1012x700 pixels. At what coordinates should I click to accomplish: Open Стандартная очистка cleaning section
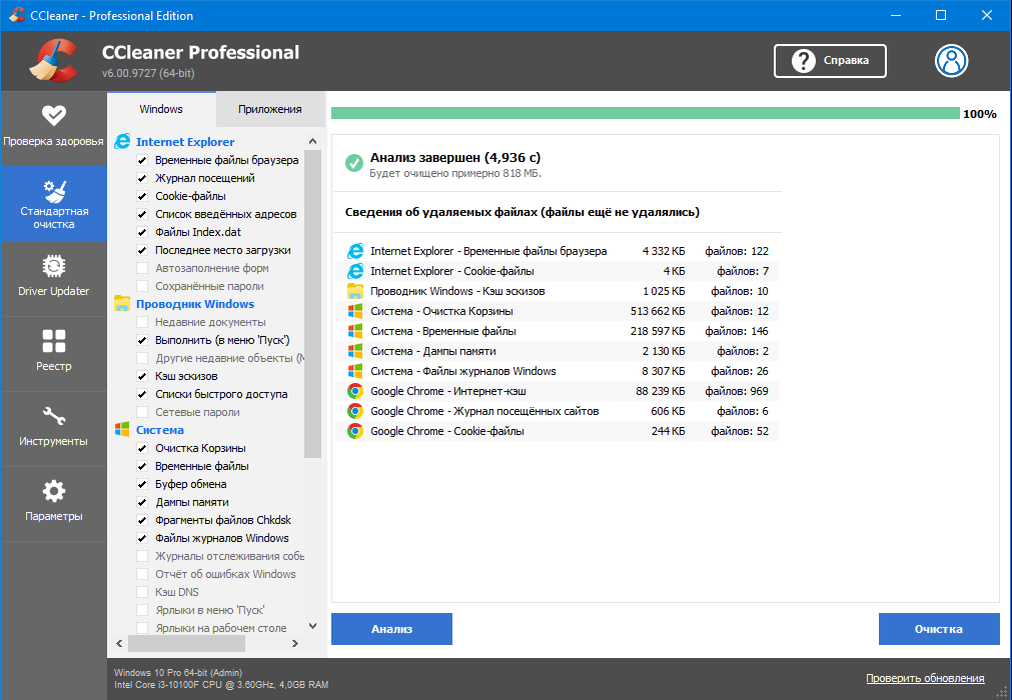(x=54, y=204)
